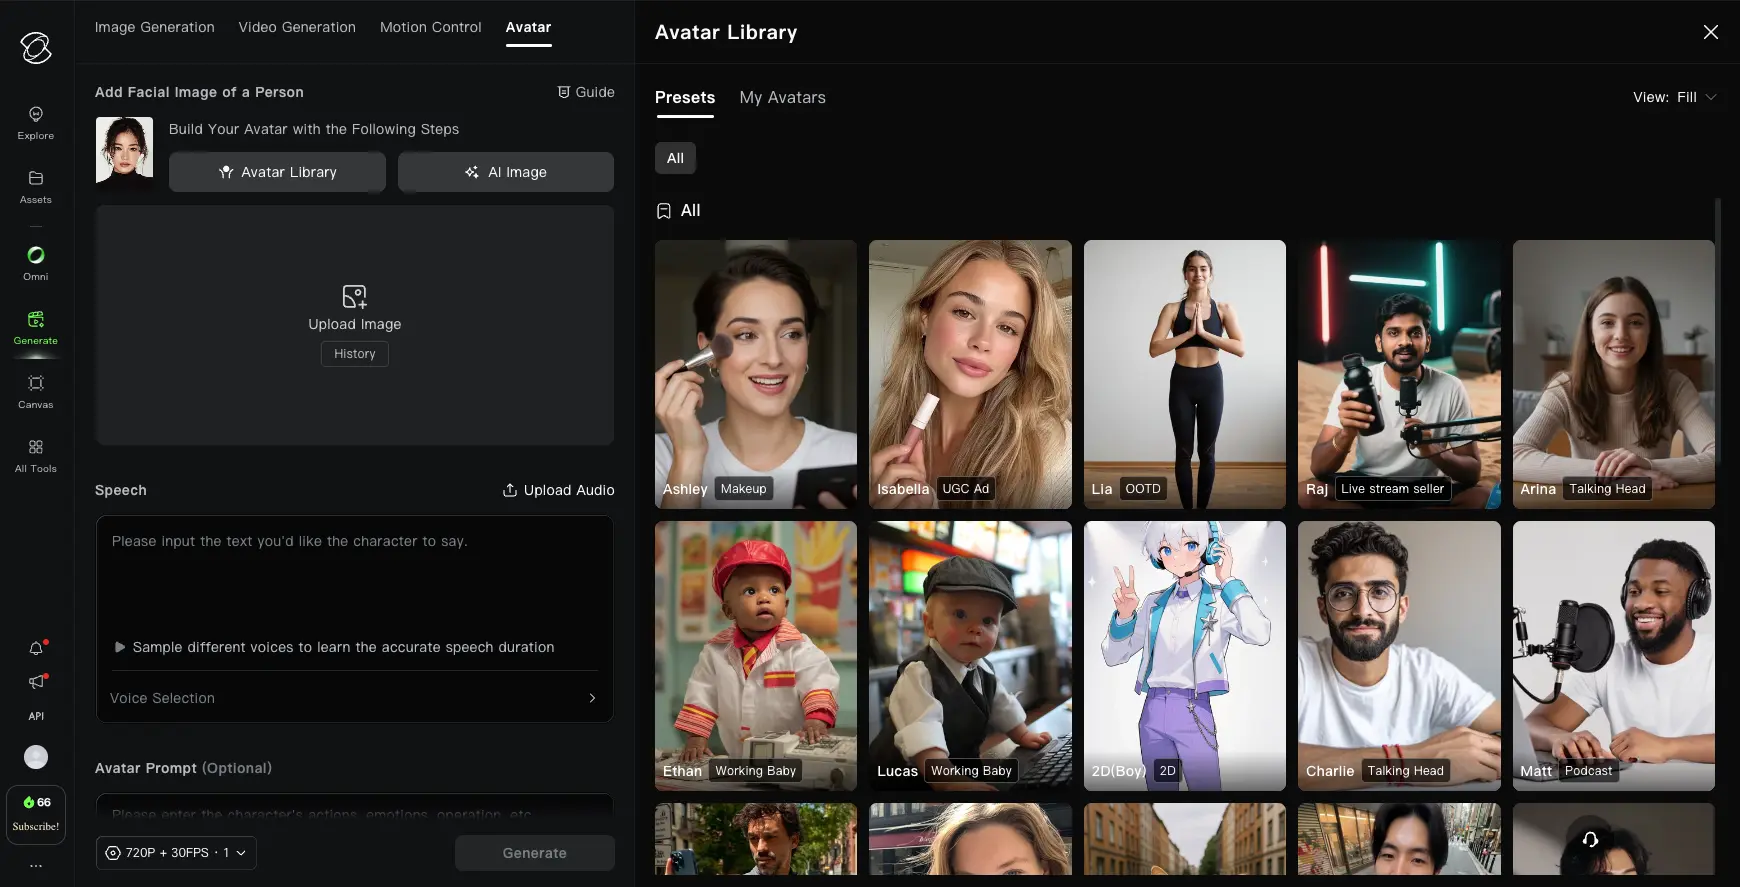This screenshot has height=887, width=1740.
Task: Click Upload Audio
Action: [558, 490]
